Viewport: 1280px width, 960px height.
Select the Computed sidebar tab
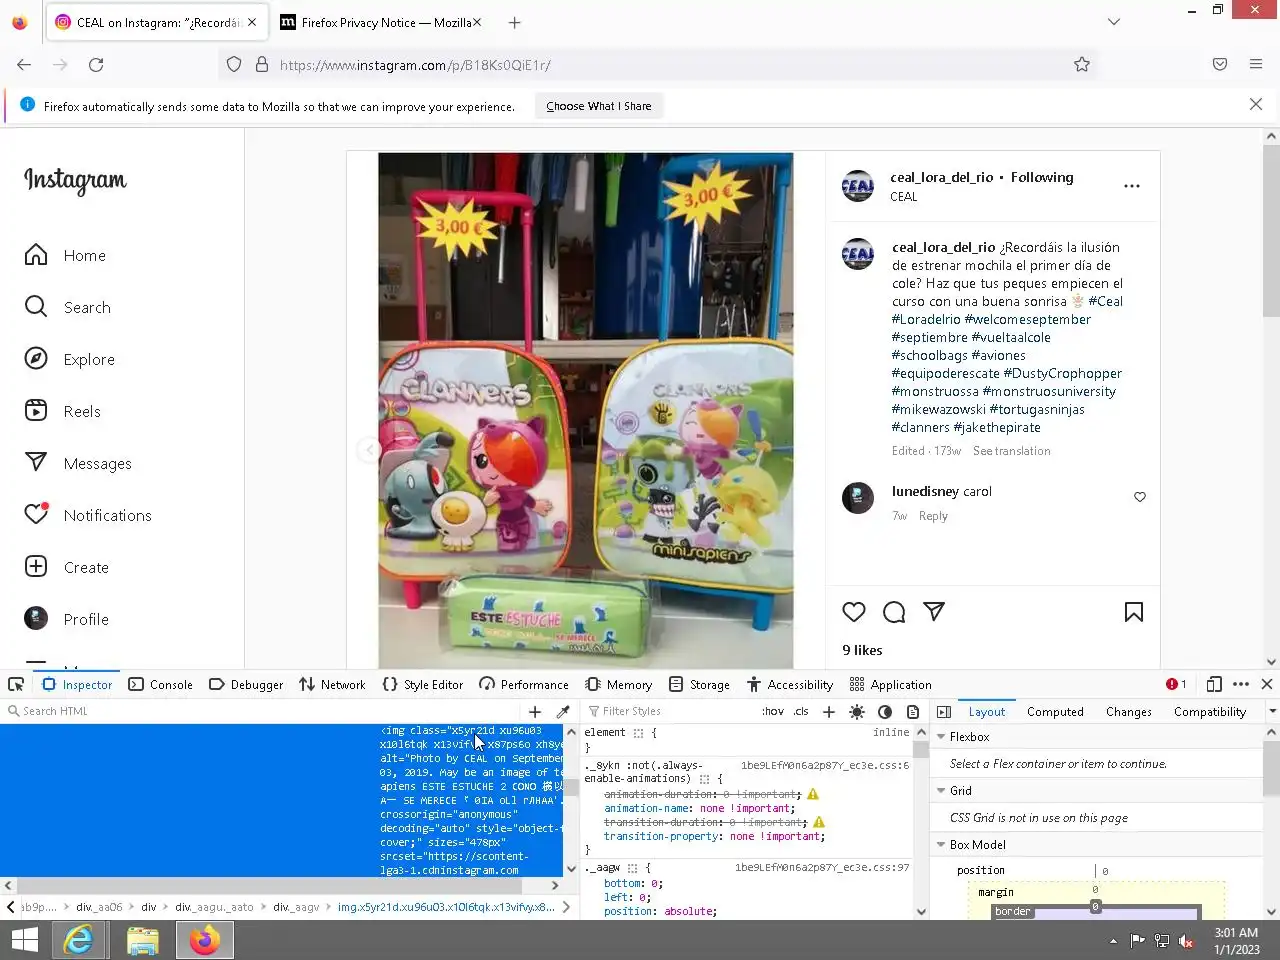click(1055, 712)
